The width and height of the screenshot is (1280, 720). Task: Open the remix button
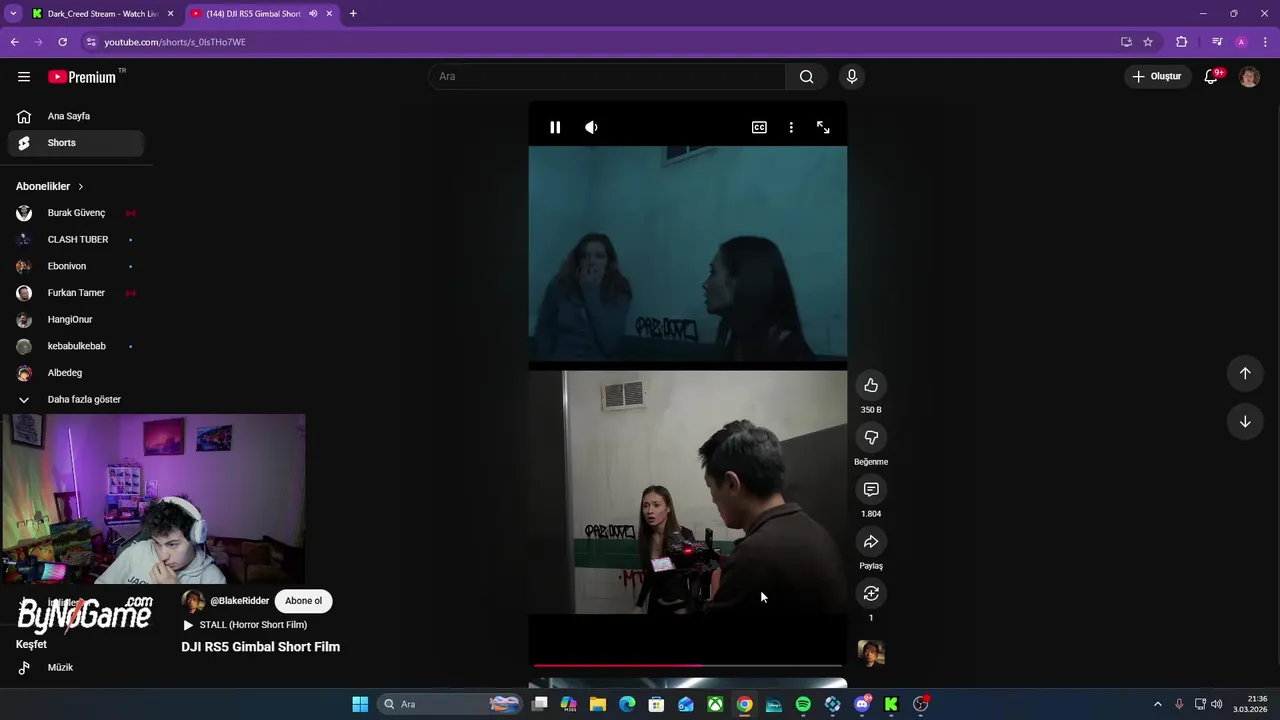click(871, 594)
